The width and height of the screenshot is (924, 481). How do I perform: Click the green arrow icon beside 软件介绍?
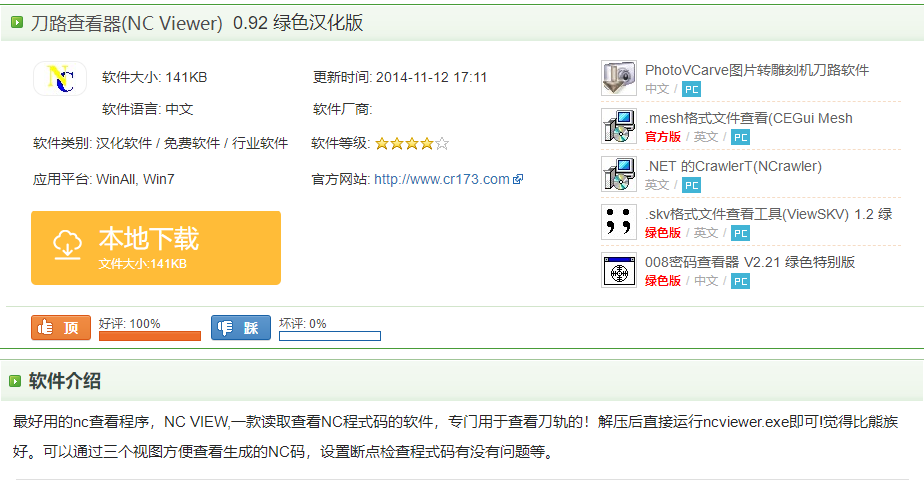pos(15,381)
